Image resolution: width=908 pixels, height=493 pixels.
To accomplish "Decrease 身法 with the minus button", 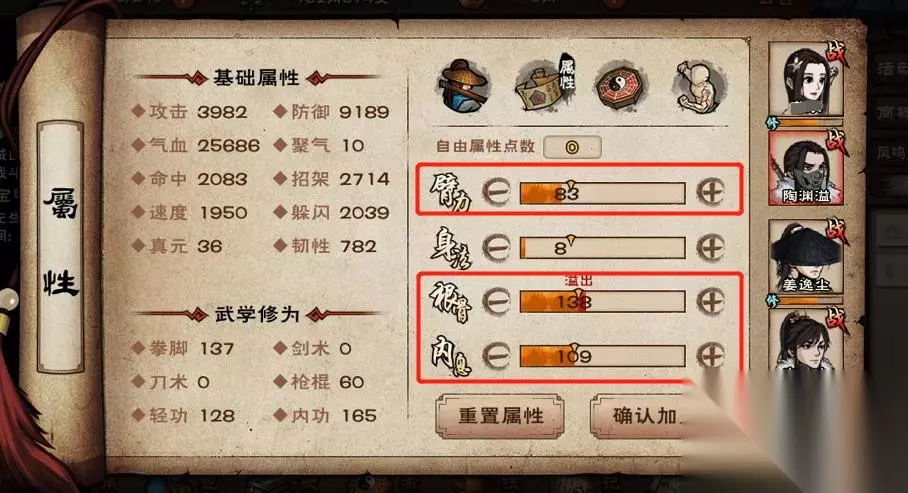I will pyautogui.click(x=496, y=247).
